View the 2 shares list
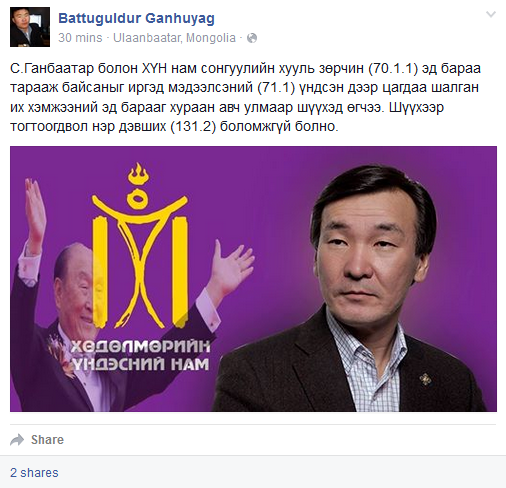This screenshot has height=488, width=506. tap(34, 473)
